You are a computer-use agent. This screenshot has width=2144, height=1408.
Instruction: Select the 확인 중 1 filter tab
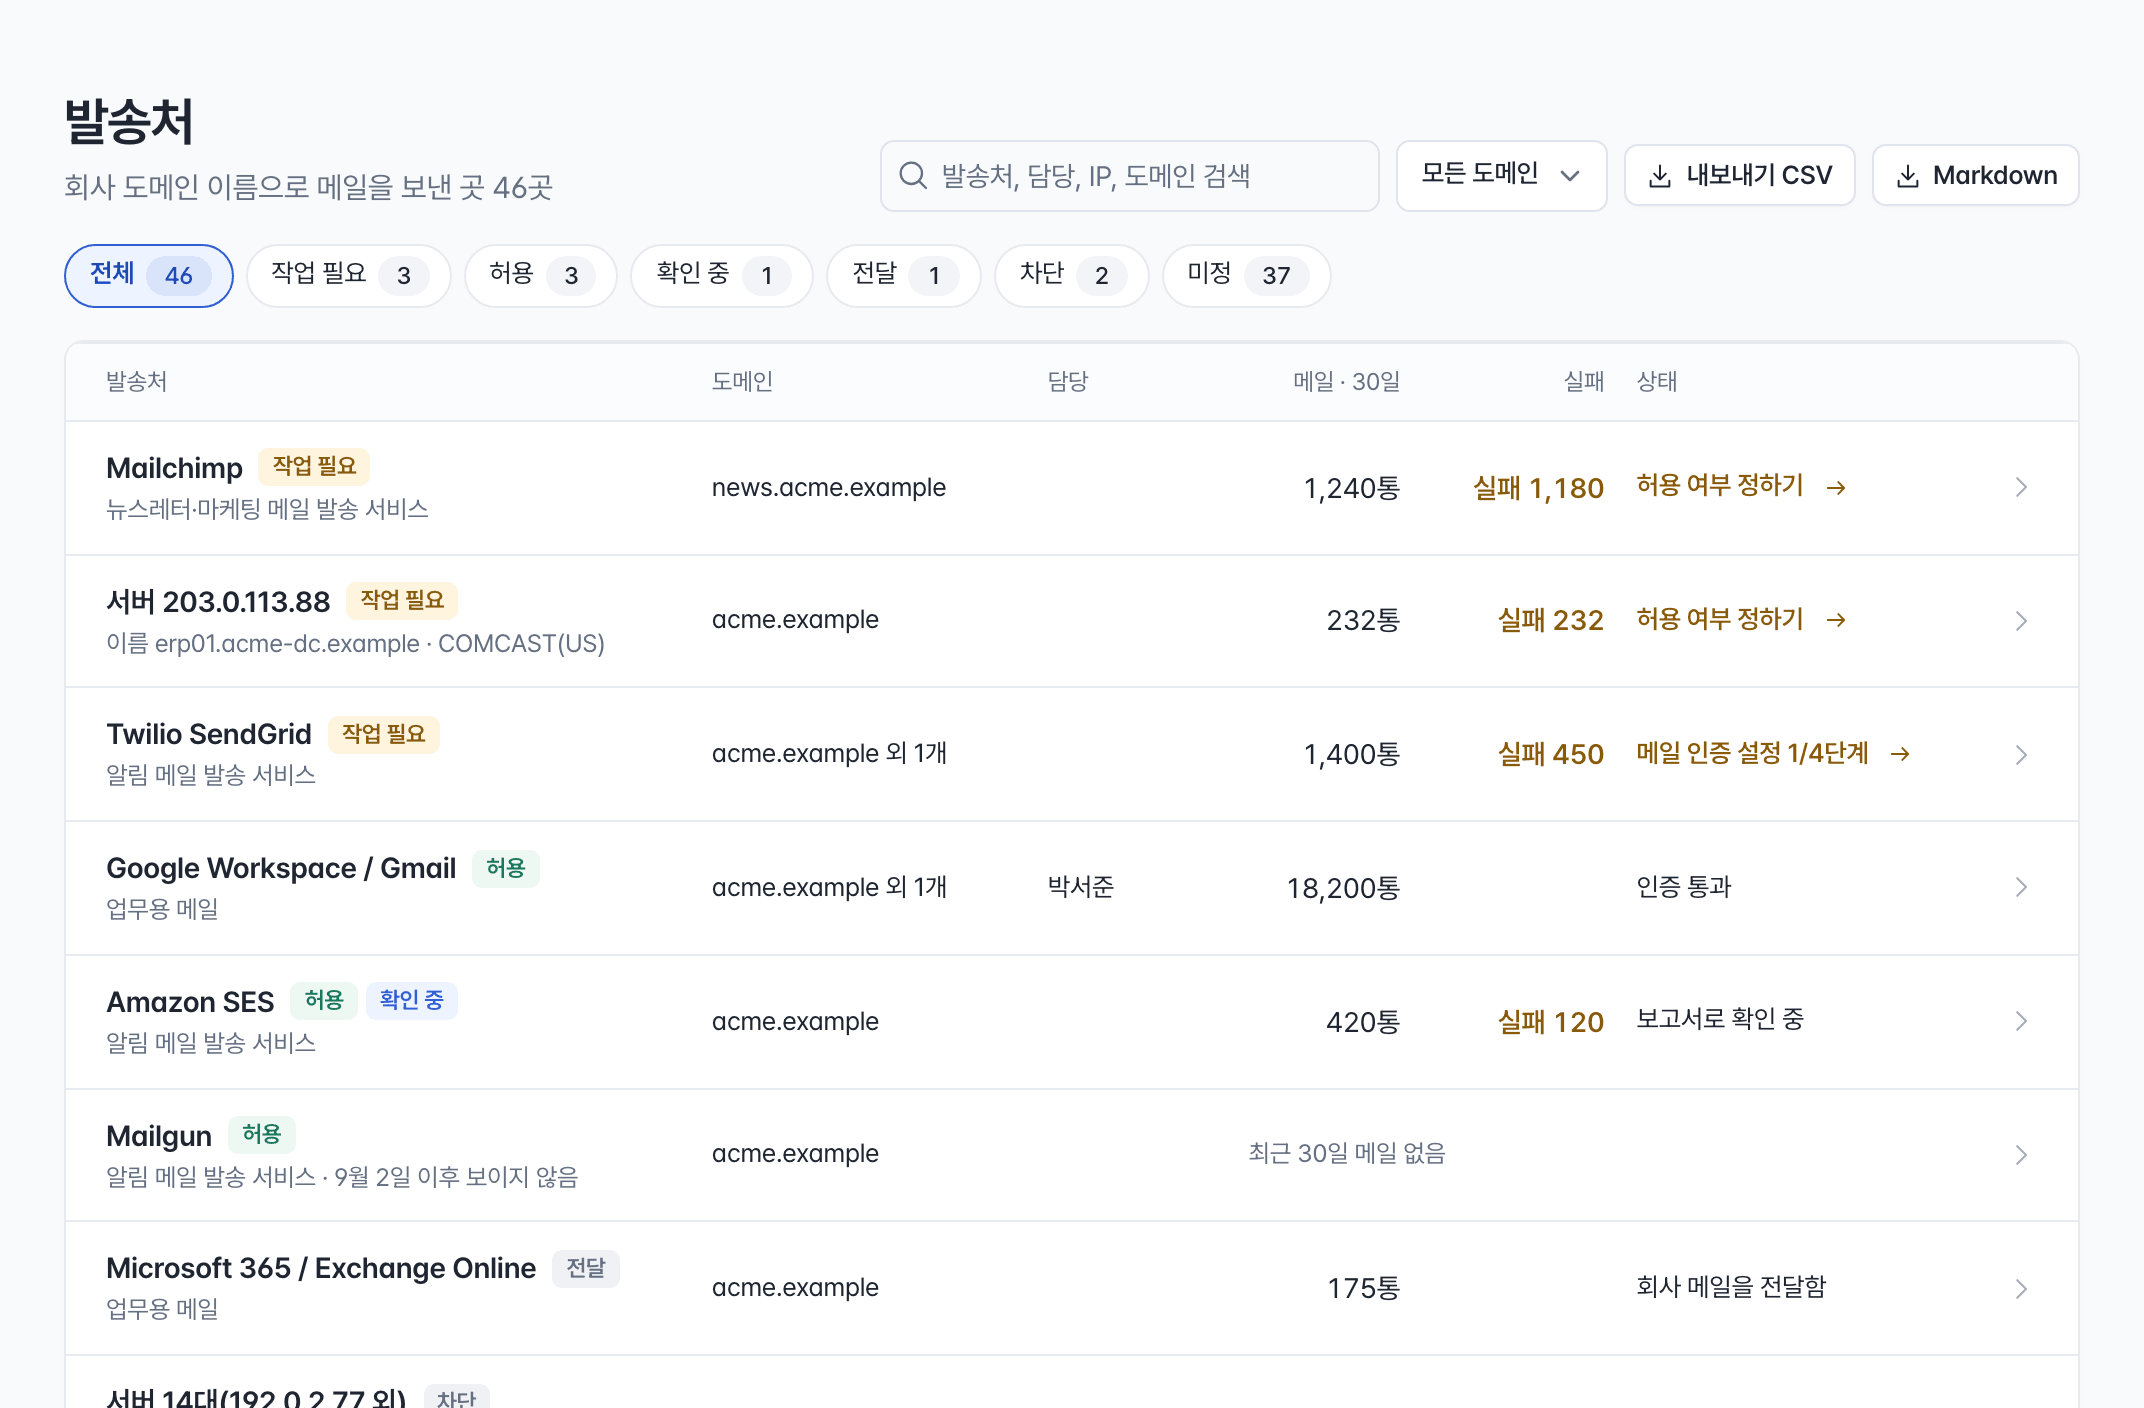pos(721,275)
